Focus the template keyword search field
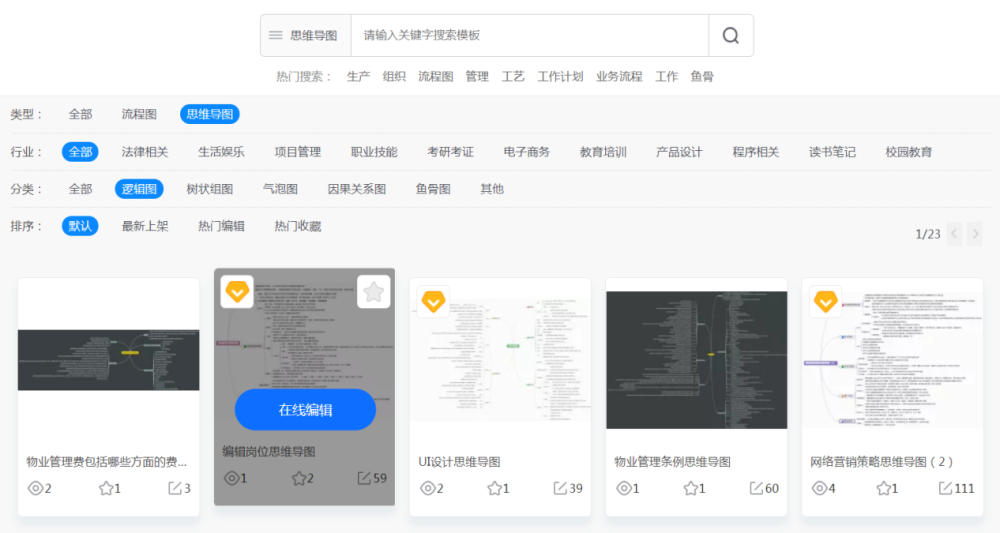1000x533 pixels. [530, 36]
